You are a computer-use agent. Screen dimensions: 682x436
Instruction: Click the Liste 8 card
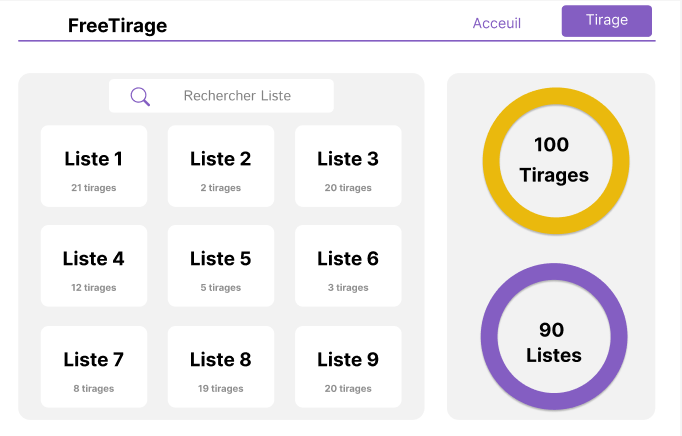221,367
